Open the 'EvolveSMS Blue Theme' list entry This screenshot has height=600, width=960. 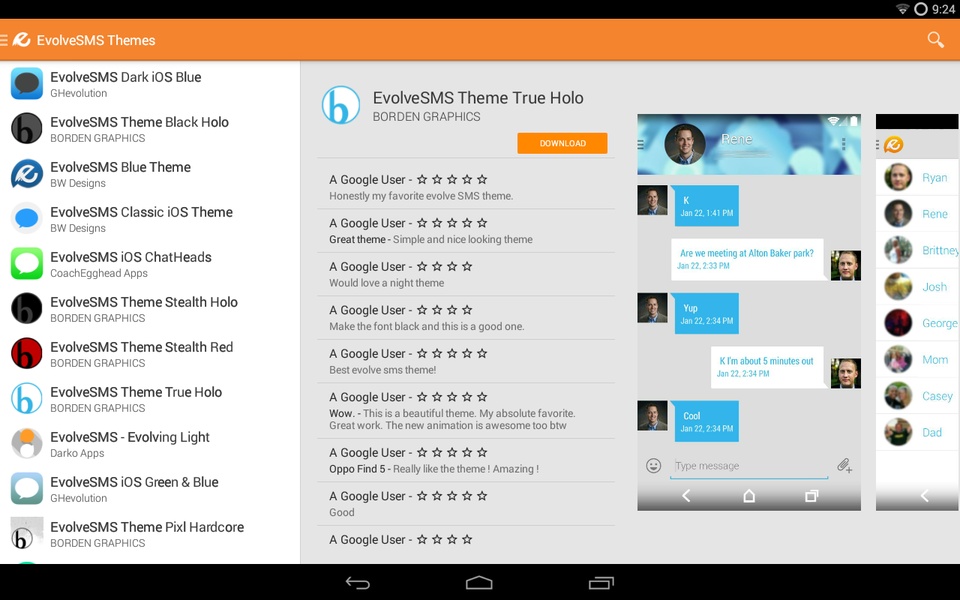(x=150, y=173)
